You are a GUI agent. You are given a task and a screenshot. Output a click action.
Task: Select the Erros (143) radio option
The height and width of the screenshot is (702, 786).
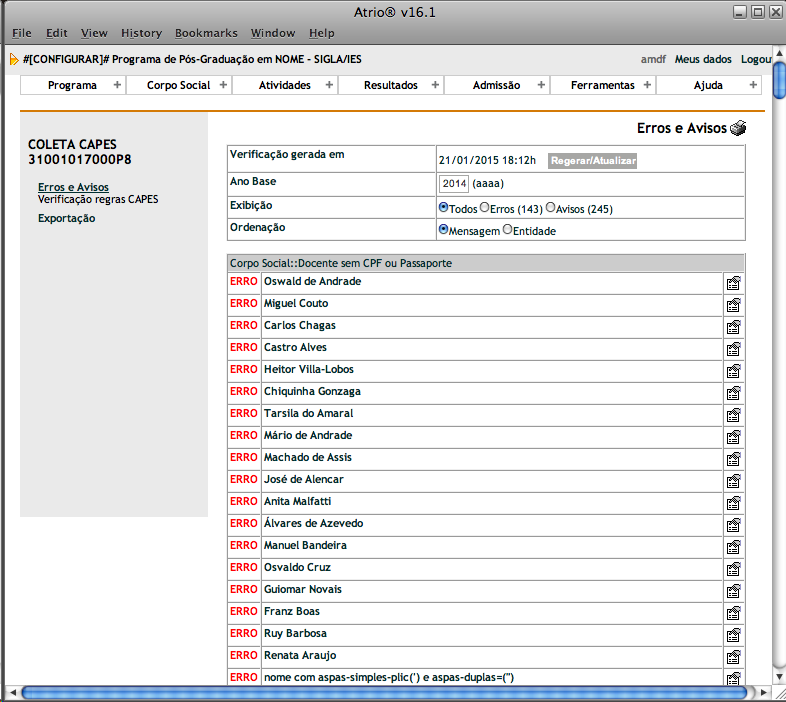[x=485, y=208]
